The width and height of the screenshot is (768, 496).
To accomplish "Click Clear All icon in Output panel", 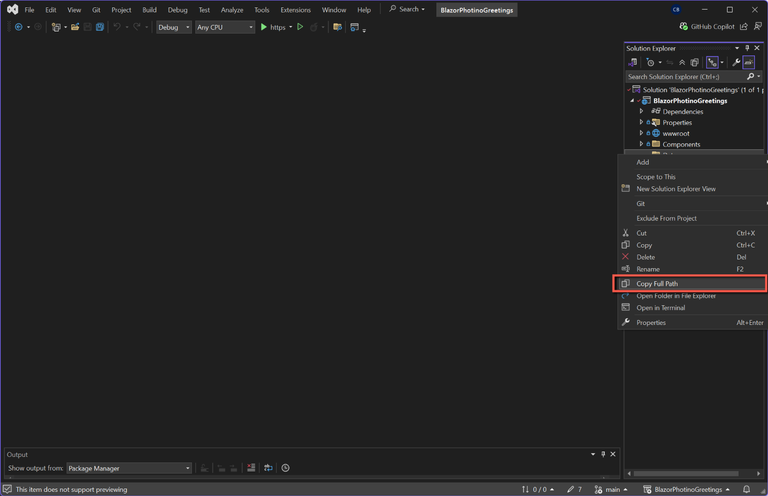I will point(251,468).
